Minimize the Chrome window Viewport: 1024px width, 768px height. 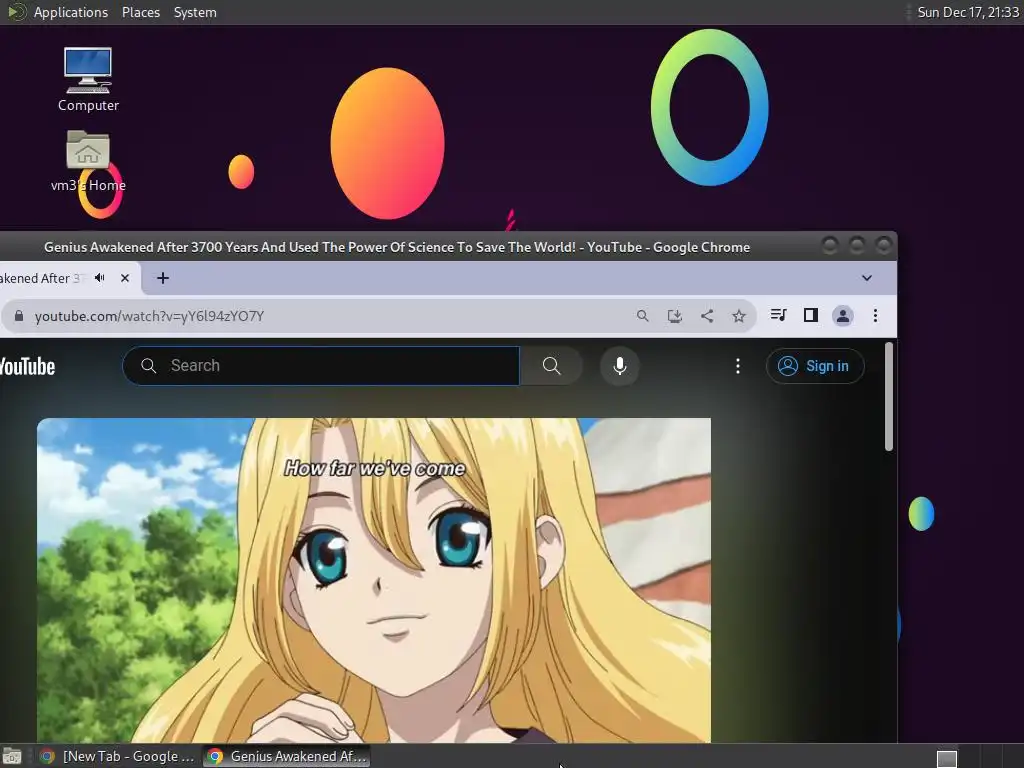point(829,245)
